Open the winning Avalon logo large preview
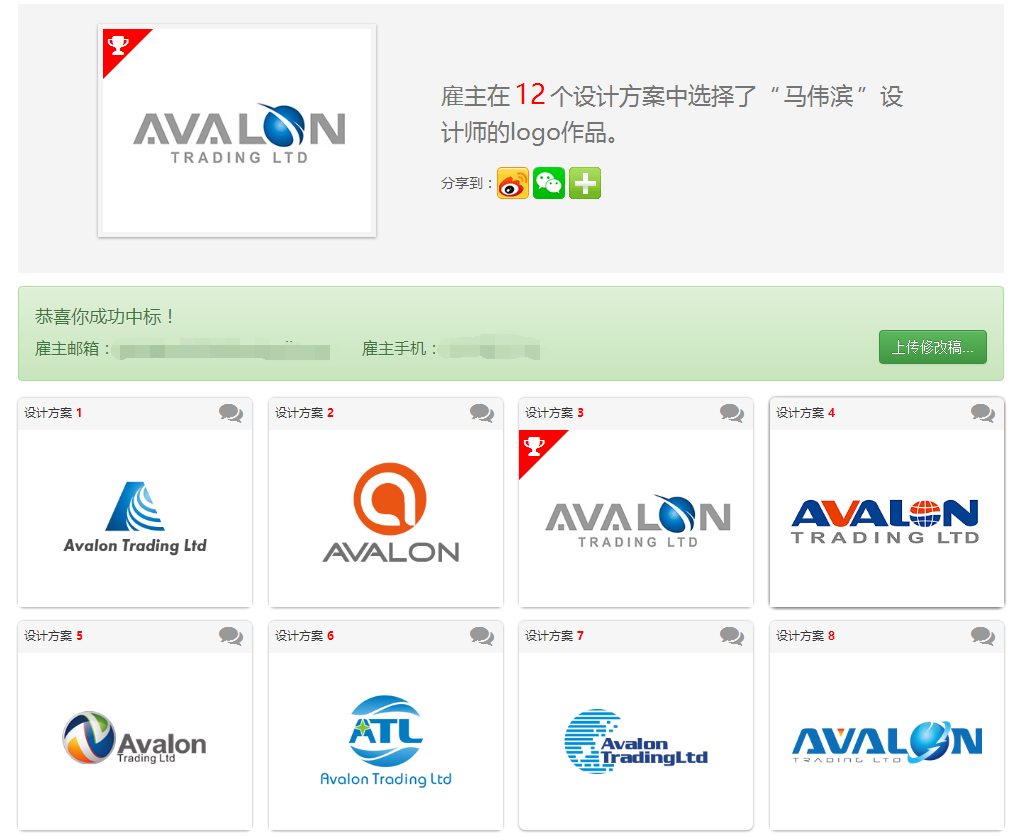The height and width of the screenshot is (838, 1020). tap(238, 132)
